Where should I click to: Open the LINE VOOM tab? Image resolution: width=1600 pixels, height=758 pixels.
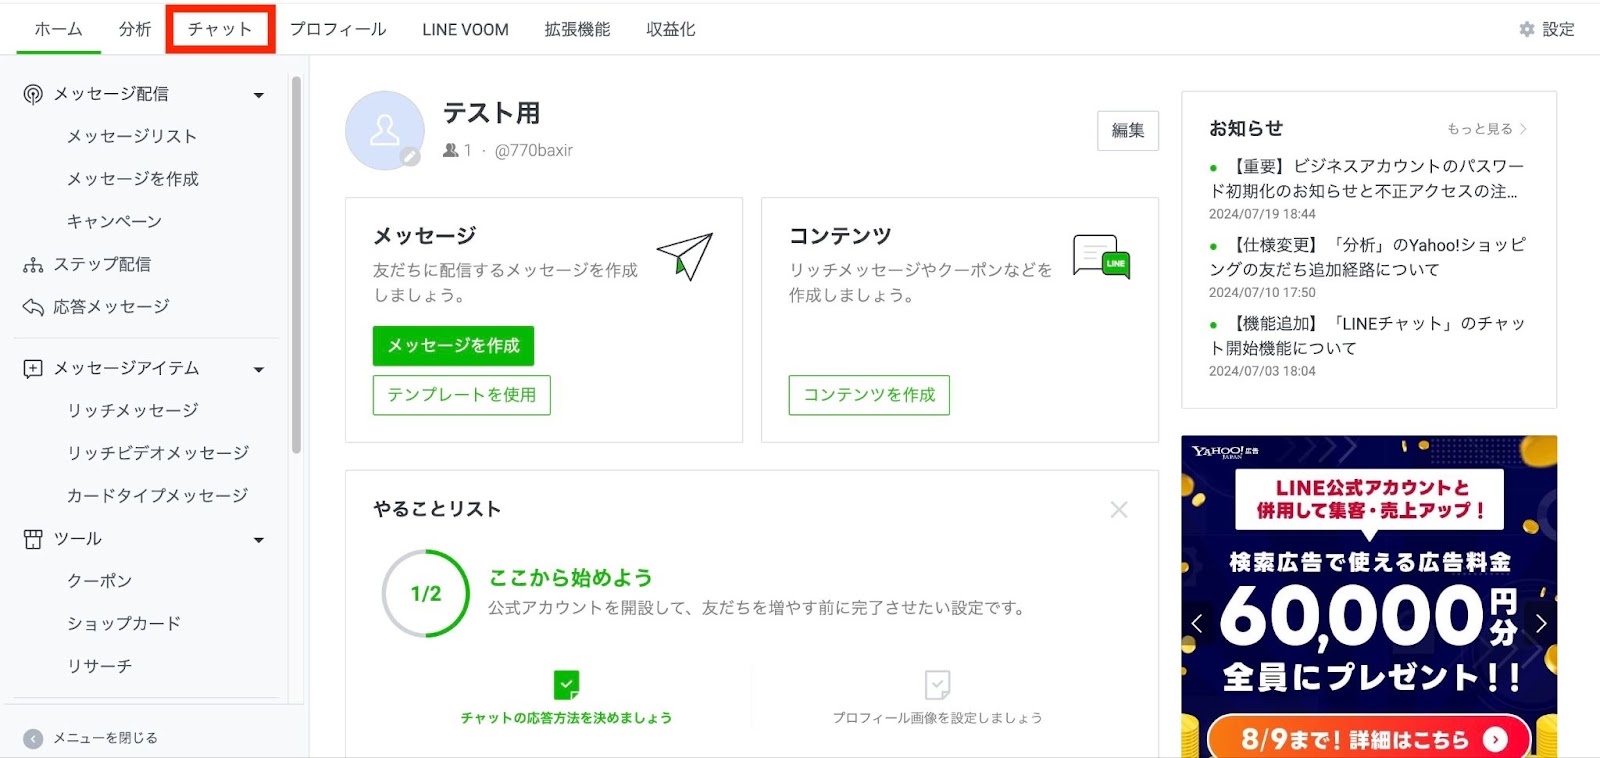coord(465,30)
